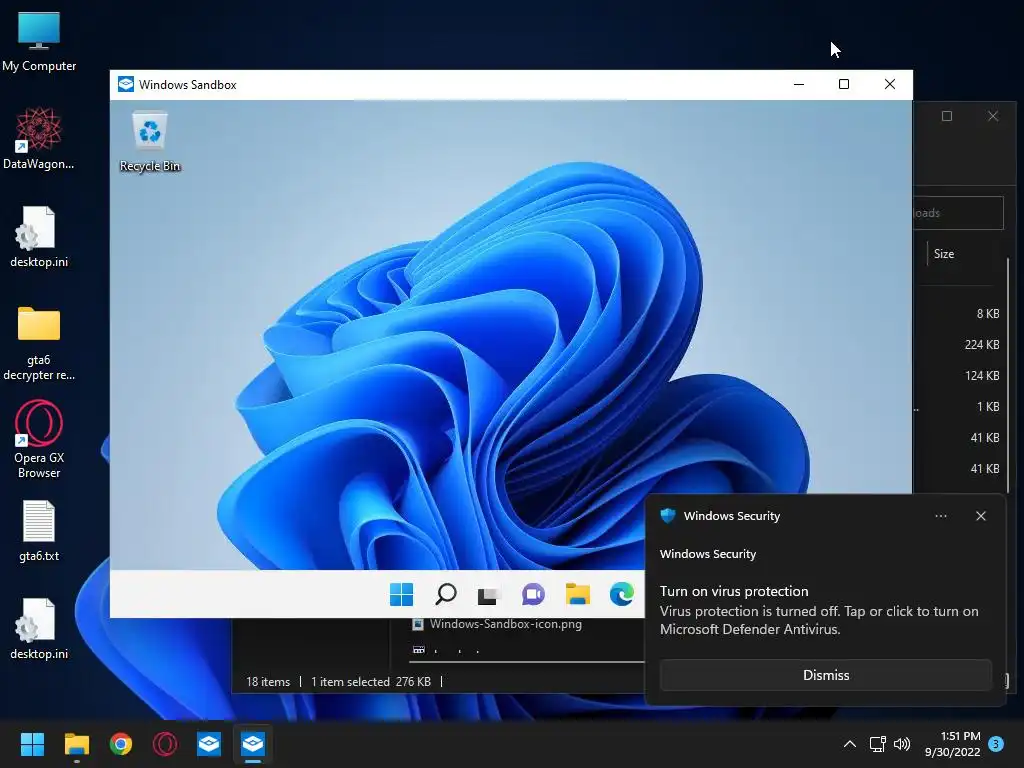Maximize the Windows Sandbox window

coord(844,84)
